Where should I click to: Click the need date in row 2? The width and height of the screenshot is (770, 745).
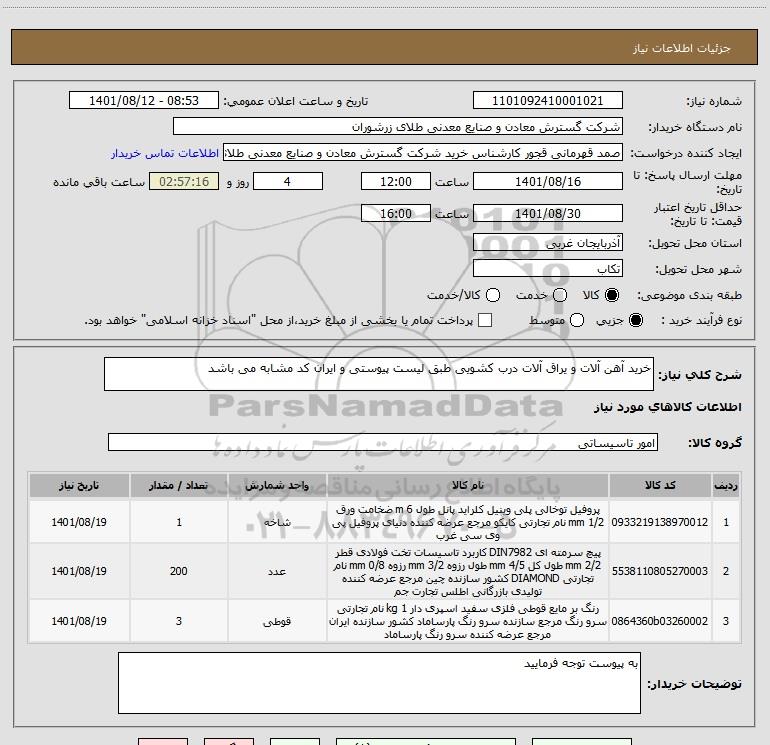pyautogui.click(x=79, y=572)
